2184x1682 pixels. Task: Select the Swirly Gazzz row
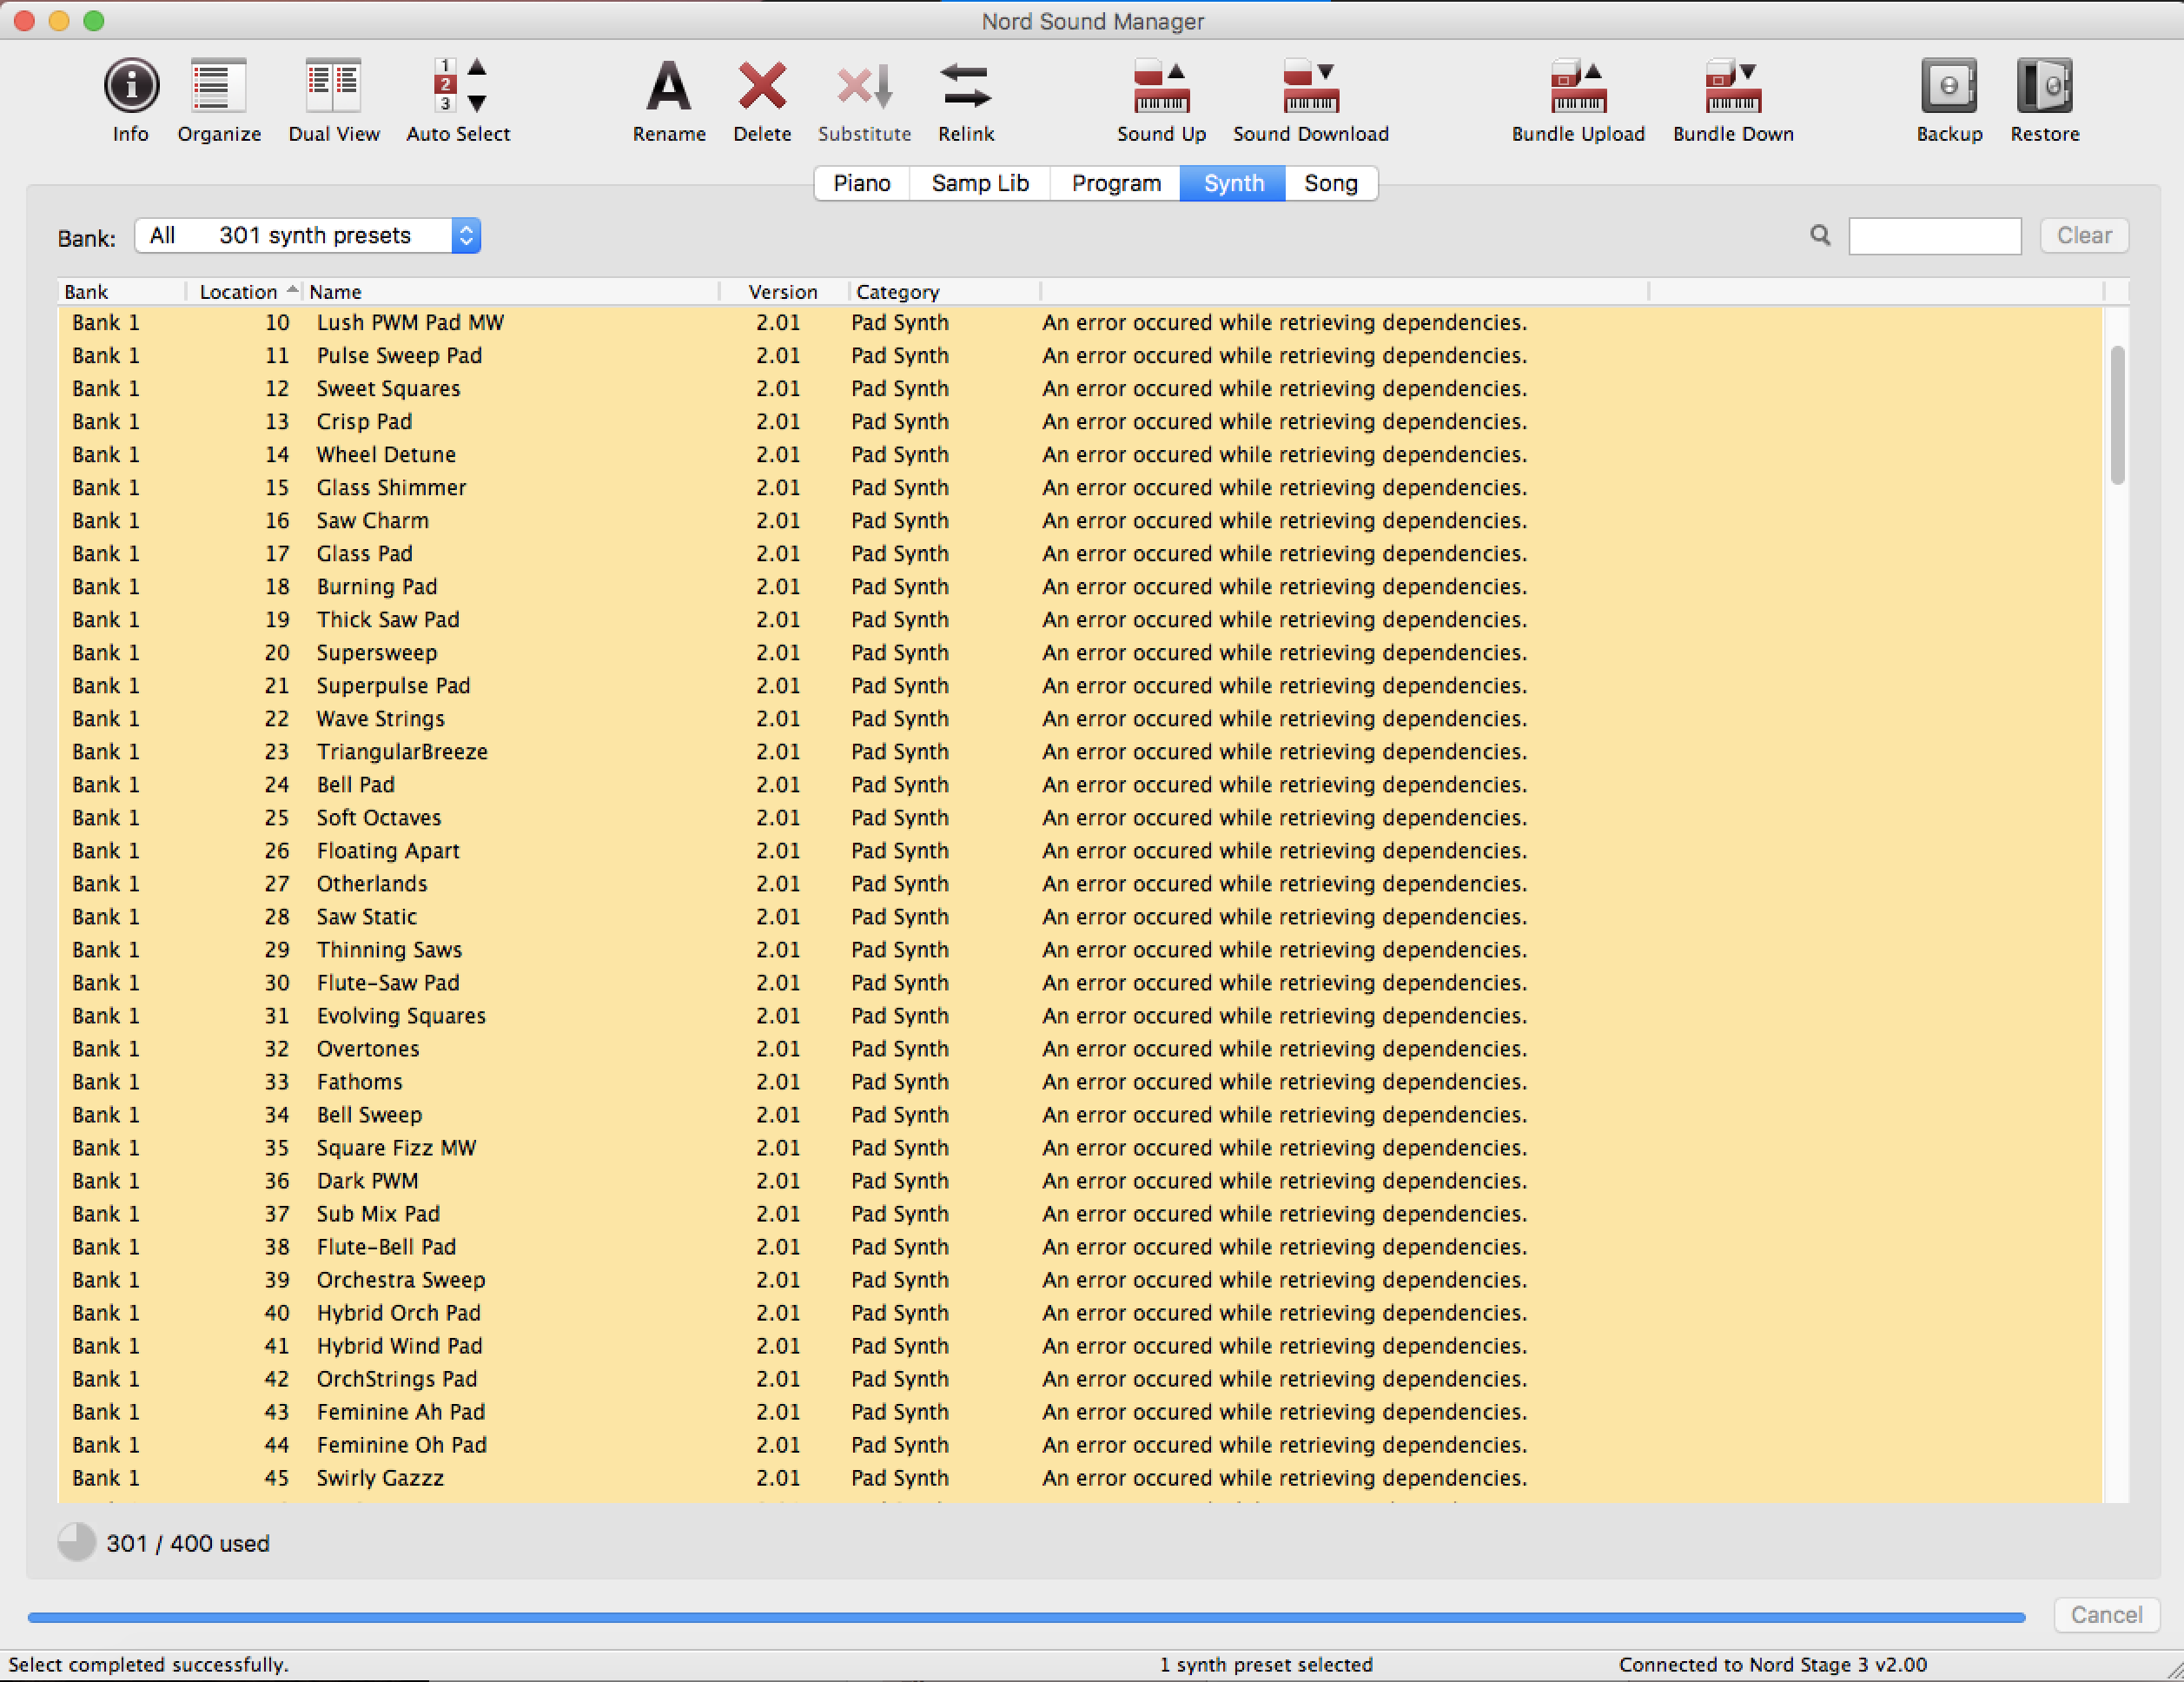tap(1080, 1477)
